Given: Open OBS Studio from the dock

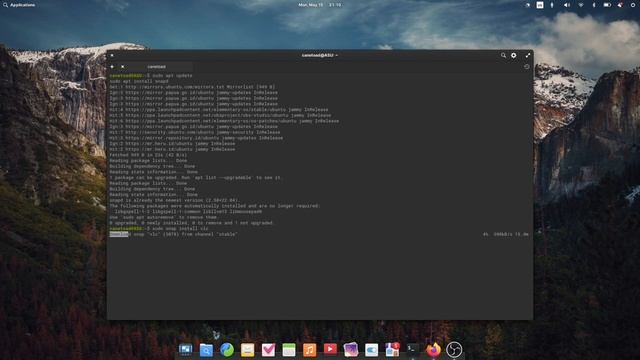Looking at the screenshot, I should [454, 349].
